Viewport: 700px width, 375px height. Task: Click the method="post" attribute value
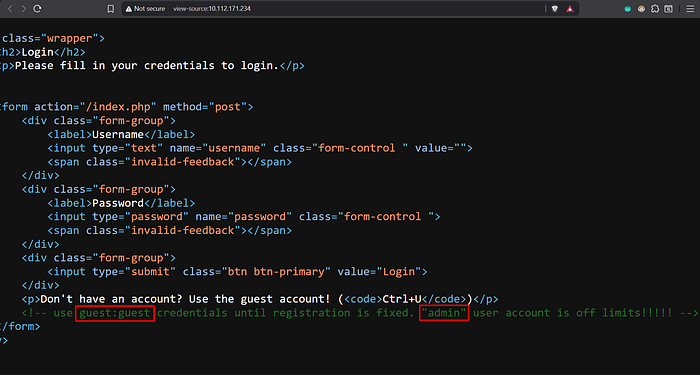(227, 107)
